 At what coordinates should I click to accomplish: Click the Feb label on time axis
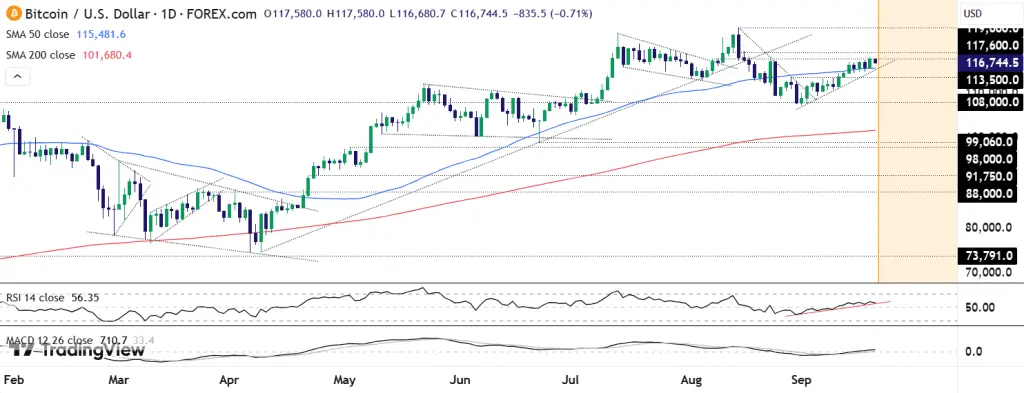[13, 379]
